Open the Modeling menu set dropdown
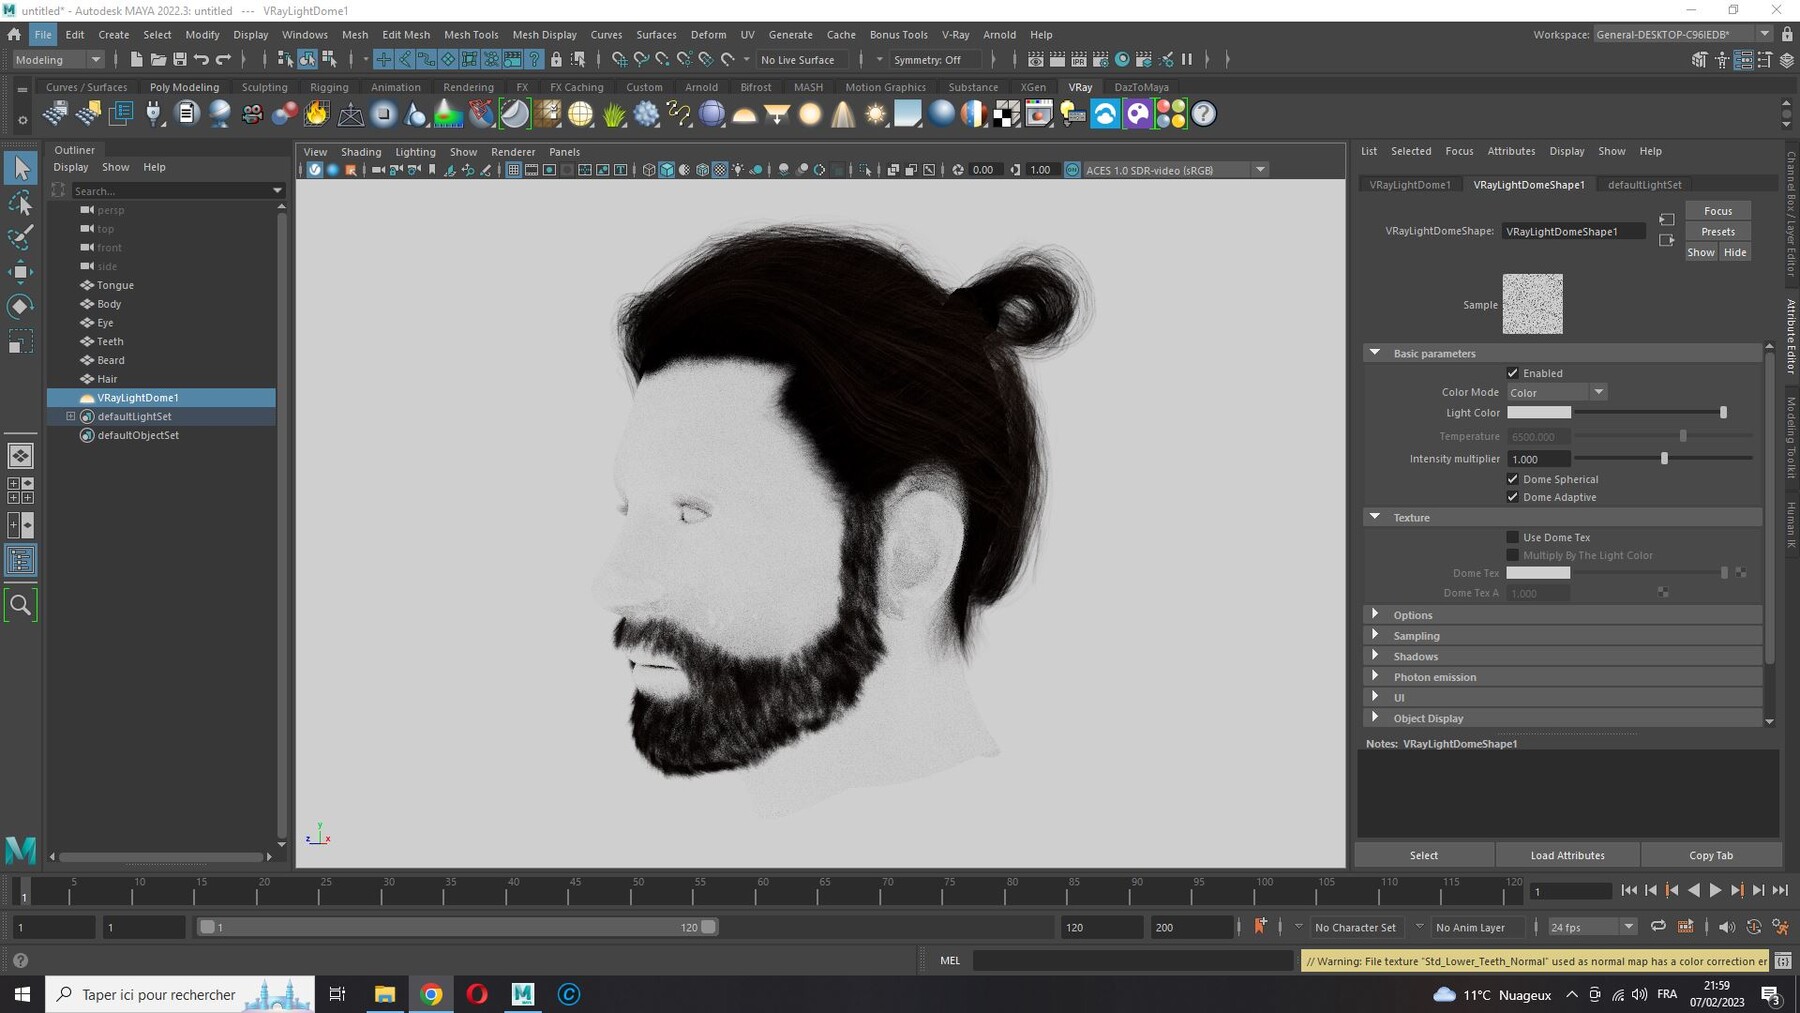This screenshot has width=1800, height=1013. point(57,60)
